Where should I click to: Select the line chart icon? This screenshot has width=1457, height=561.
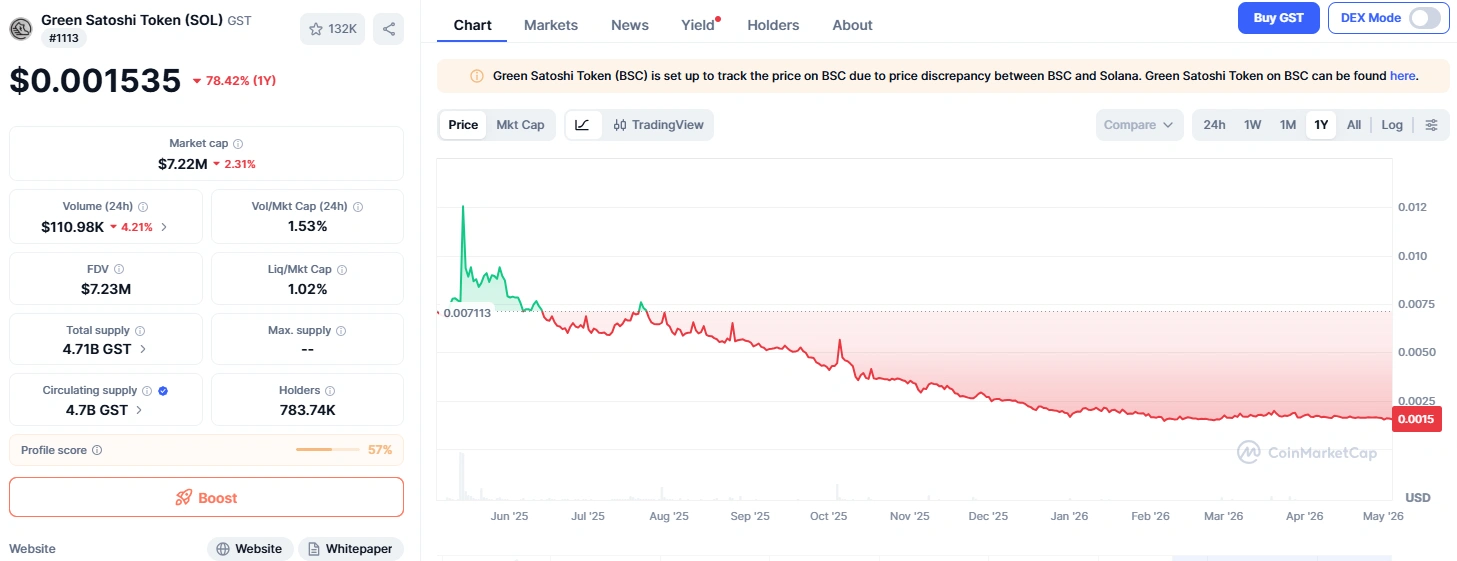[x=583, y=125]
